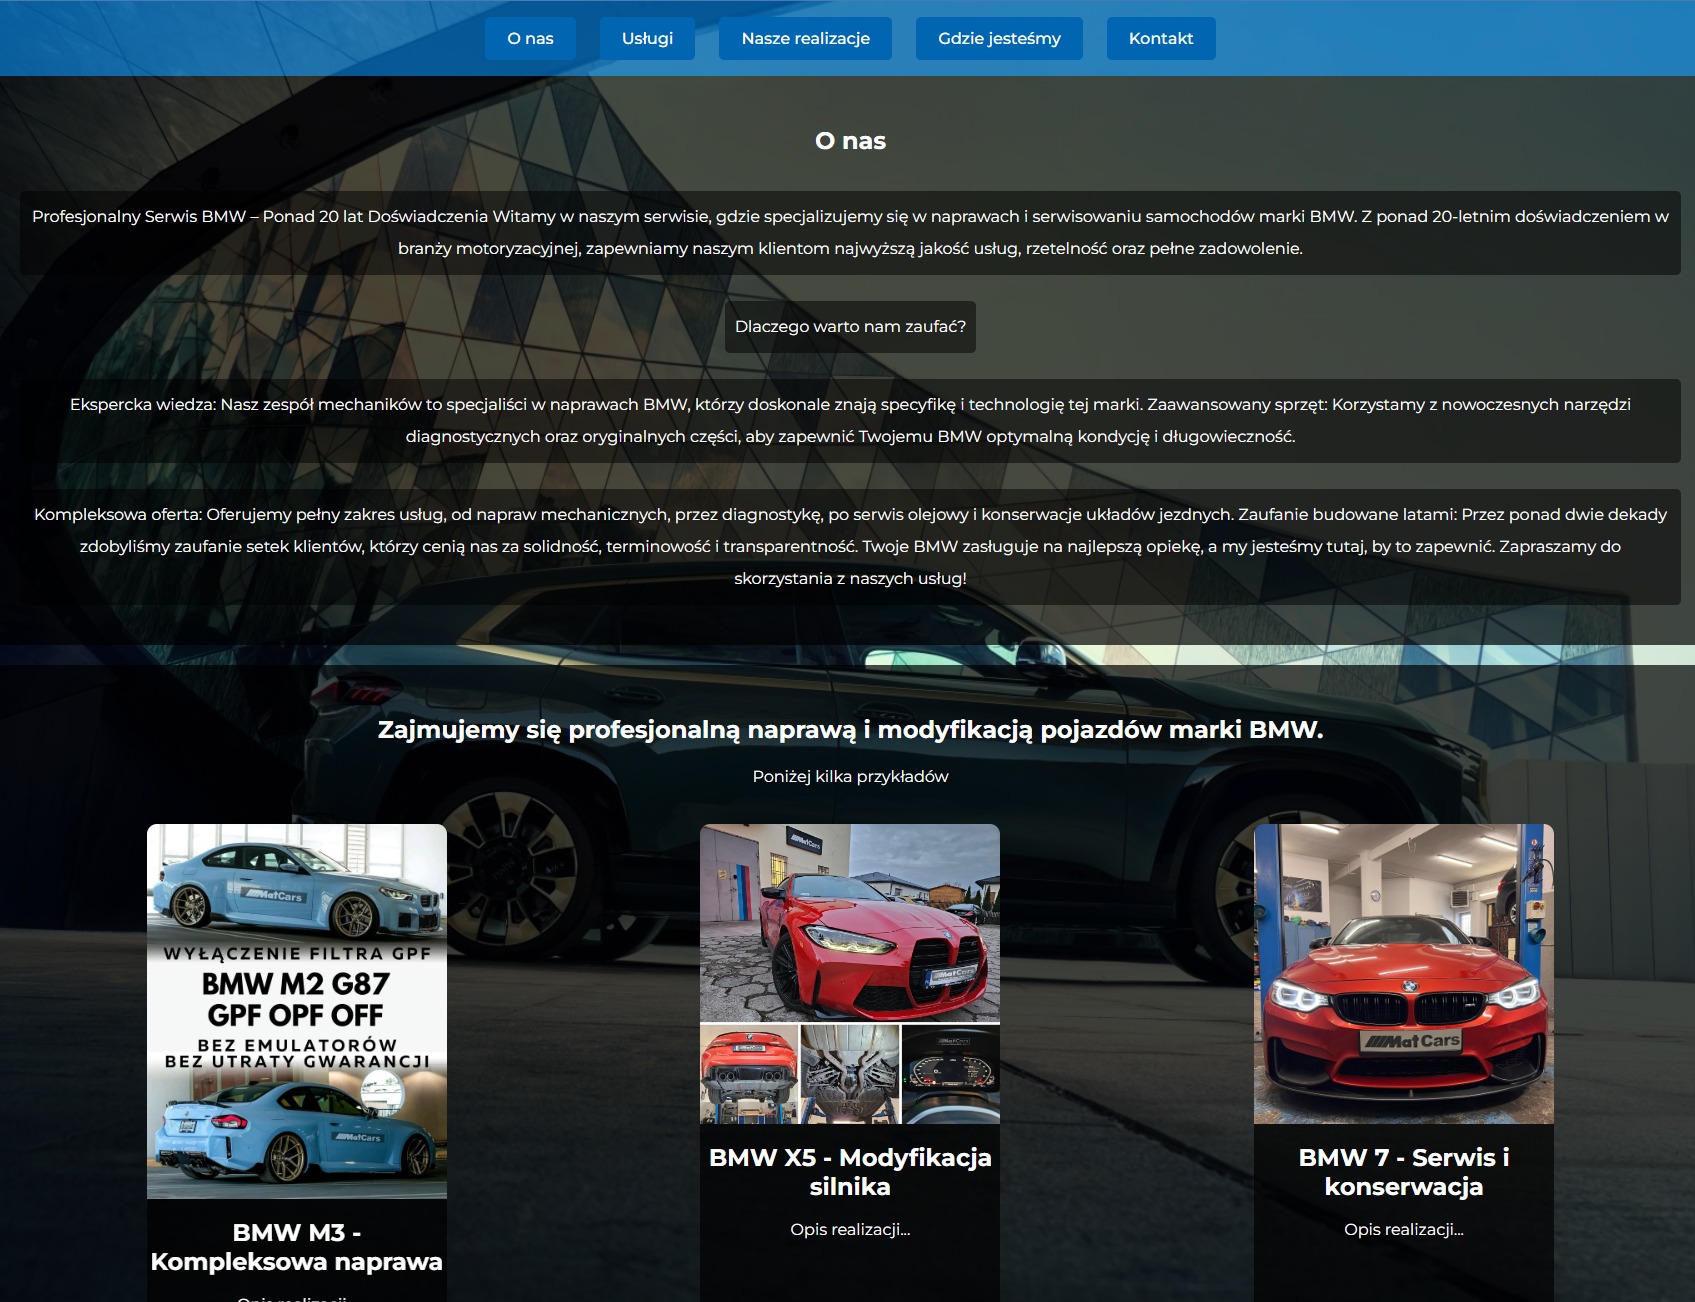The width and height of the screenshot is (1695, 1302).
Task: Click Opis realizacji under BMW 7 card
Action: [1404, 1229]
